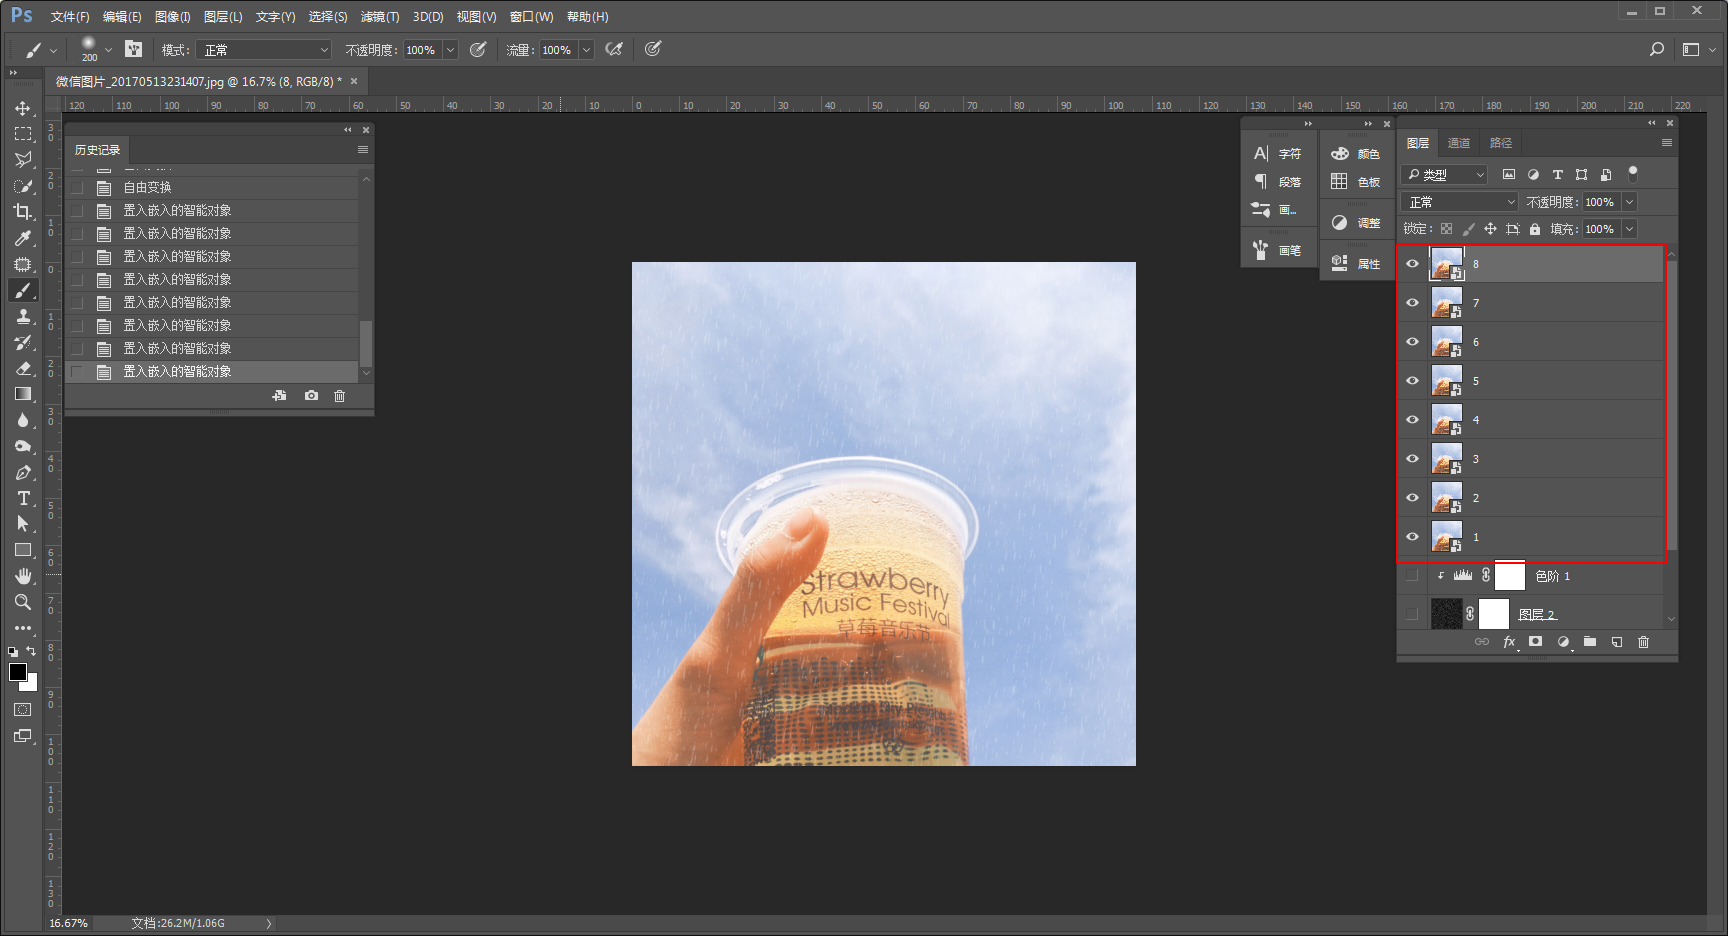Open the 窗口(W) menu
The image size is (1728, 936).
click(x=531, y=17)
